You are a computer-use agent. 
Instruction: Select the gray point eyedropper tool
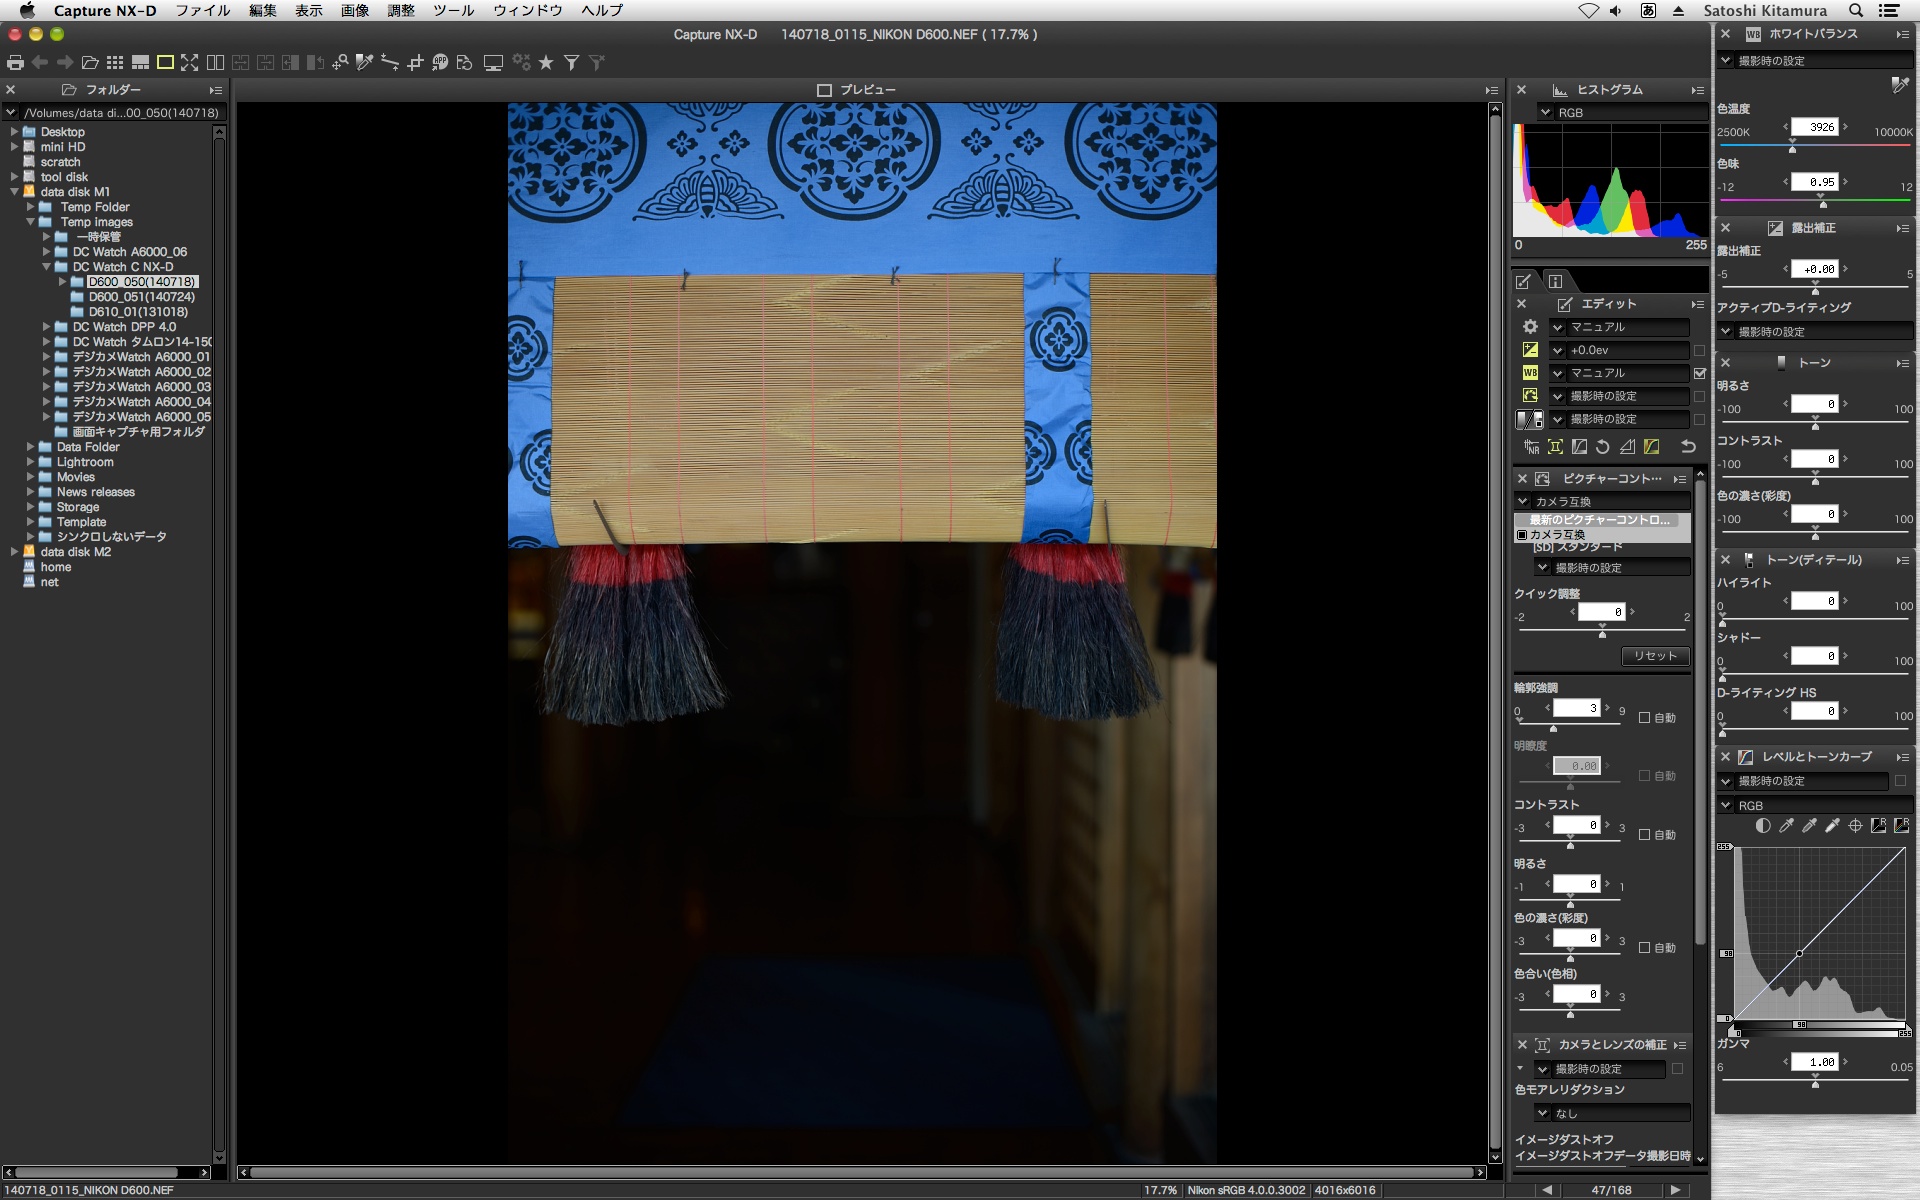(365, 63)
